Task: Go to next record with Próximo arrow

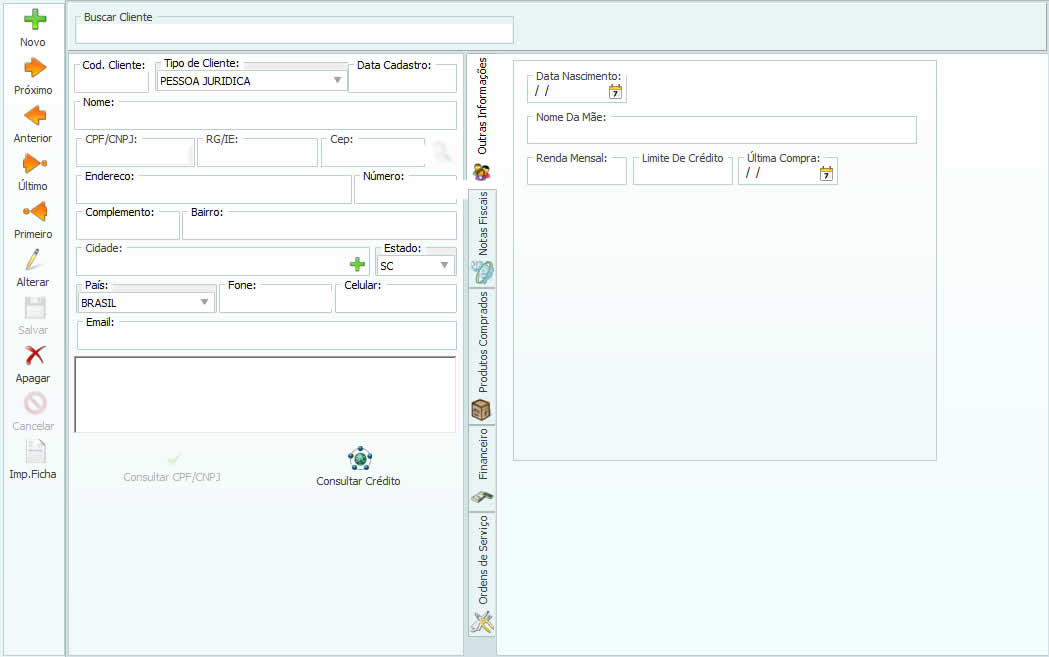Action: click(x=34, y=68)
